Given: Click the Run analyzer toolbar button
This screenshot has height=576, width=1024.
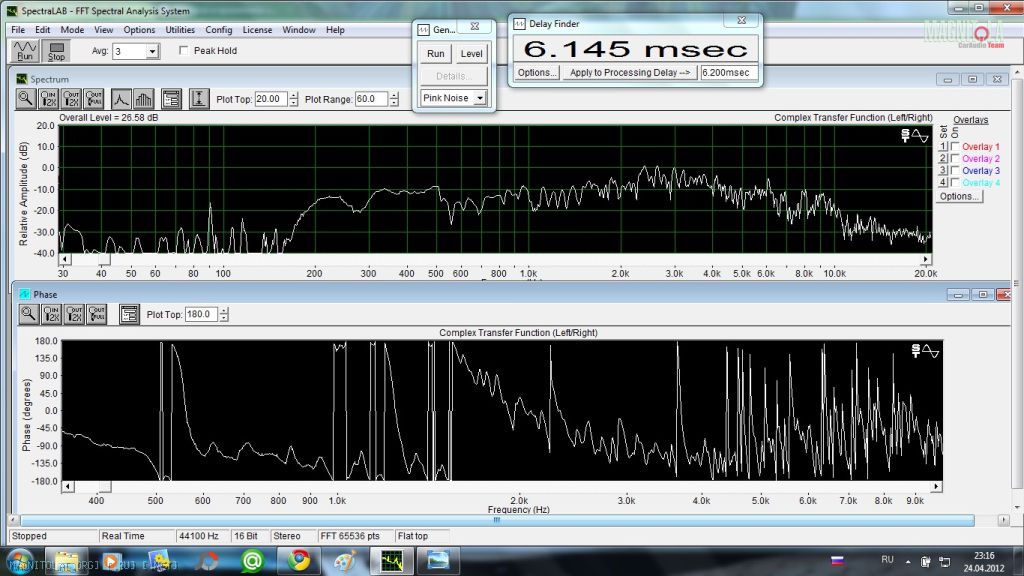Looking at the screenshot, I should 25,51.
